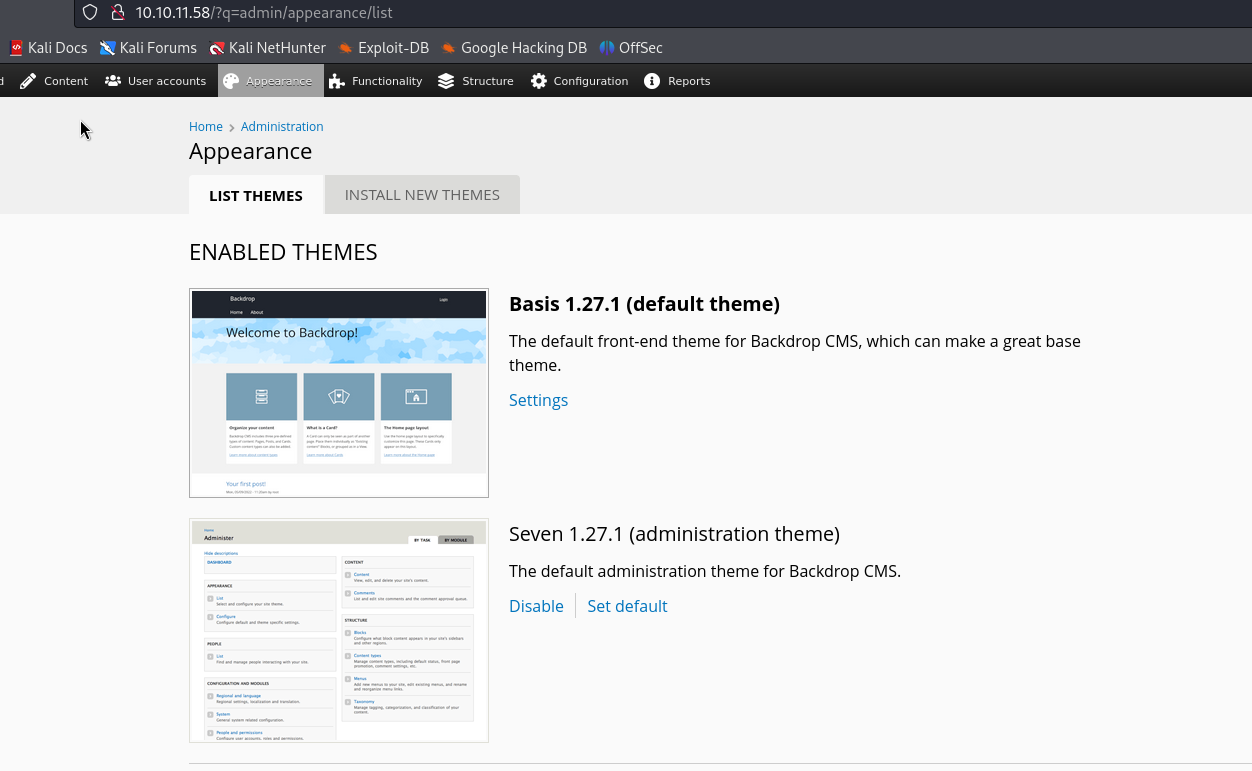Click the Basis theme preview thumbnail
Image resolution: width=1252 pixels, height=771 pixels.
339,393
